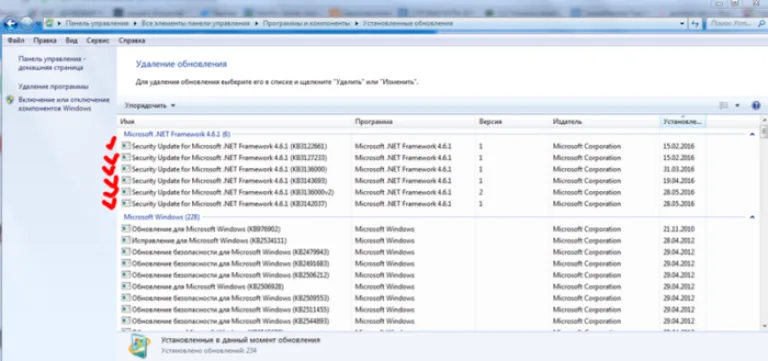Click the icon of update KB3127233
Screen dimensions: 768x361
(x=126, y=157)
